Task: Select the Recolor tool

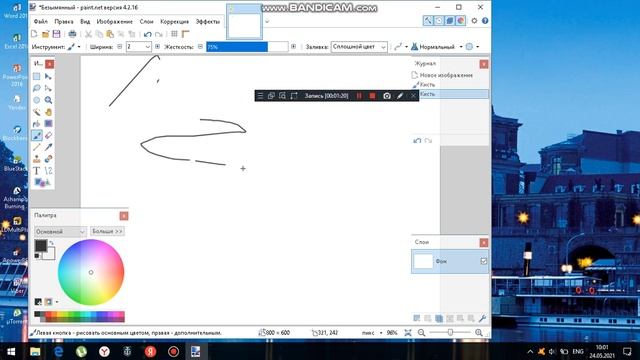Action: (x=49, y=159)
